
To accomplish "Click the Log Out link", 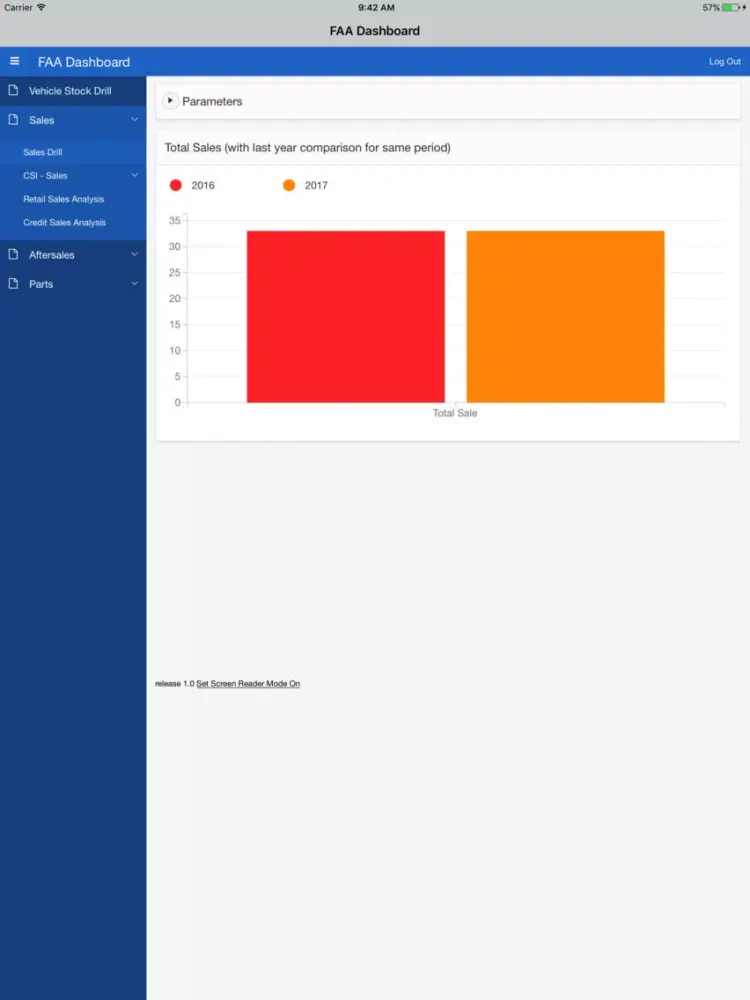I will (724, 61).
